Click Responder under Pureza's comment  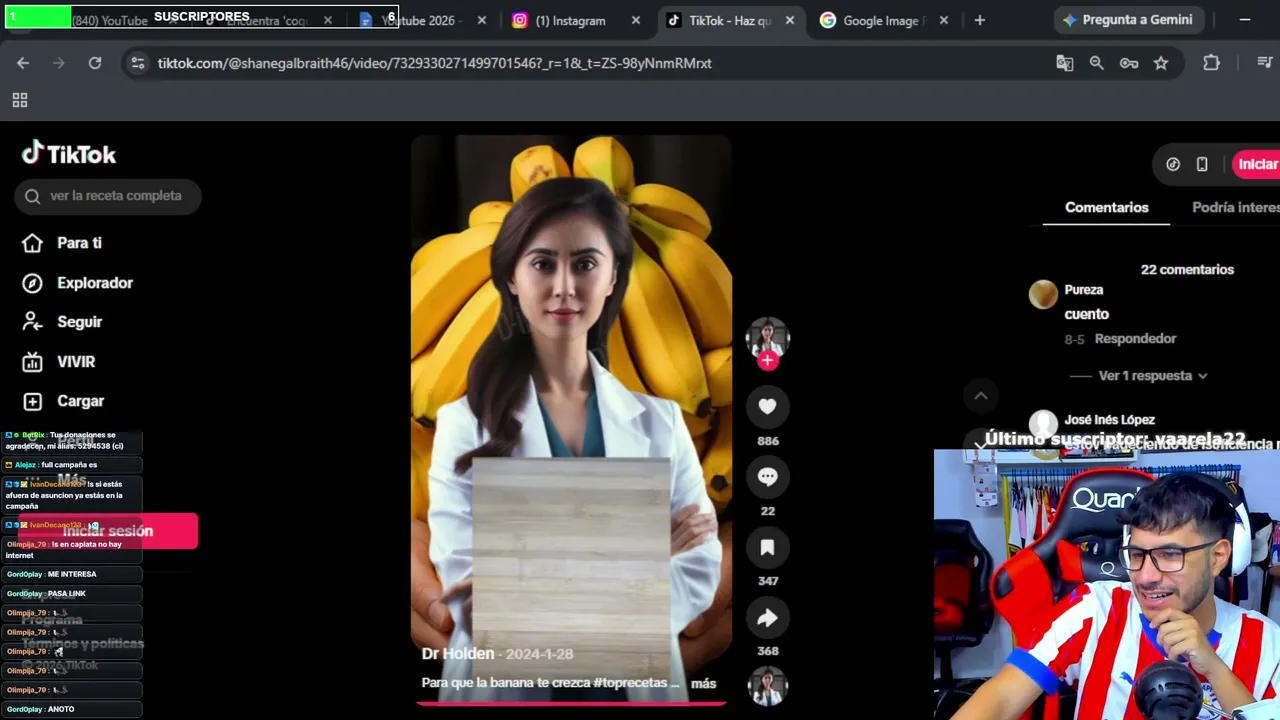[x=1135, y=339]
